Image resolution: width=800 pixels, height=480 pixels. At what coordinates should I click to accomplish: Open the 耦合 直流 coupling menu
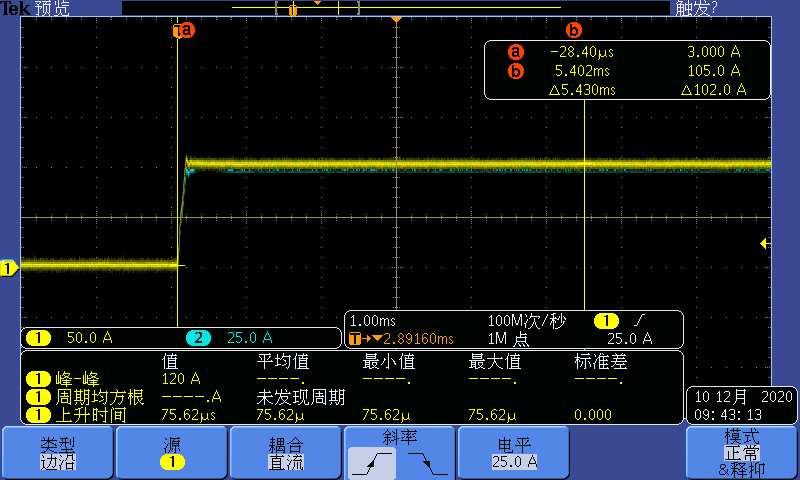285,453
